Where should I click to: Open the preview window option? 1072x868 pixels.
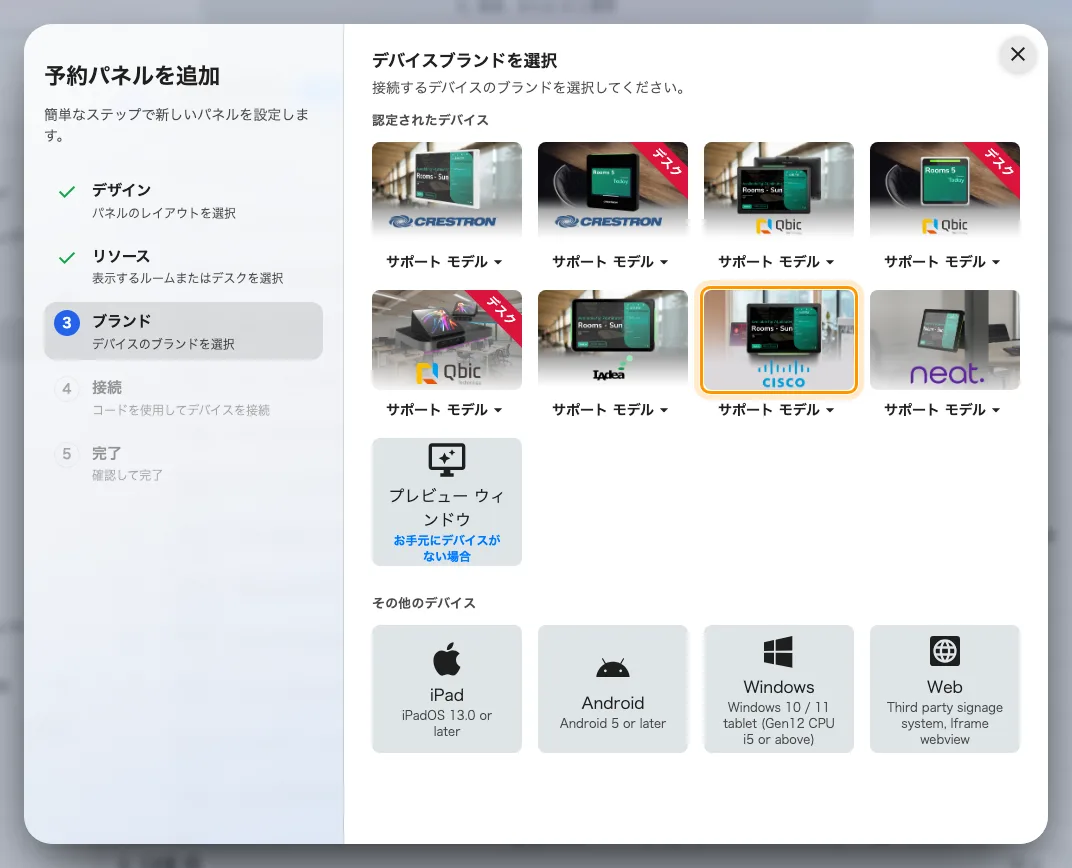(x=446, y=502)
